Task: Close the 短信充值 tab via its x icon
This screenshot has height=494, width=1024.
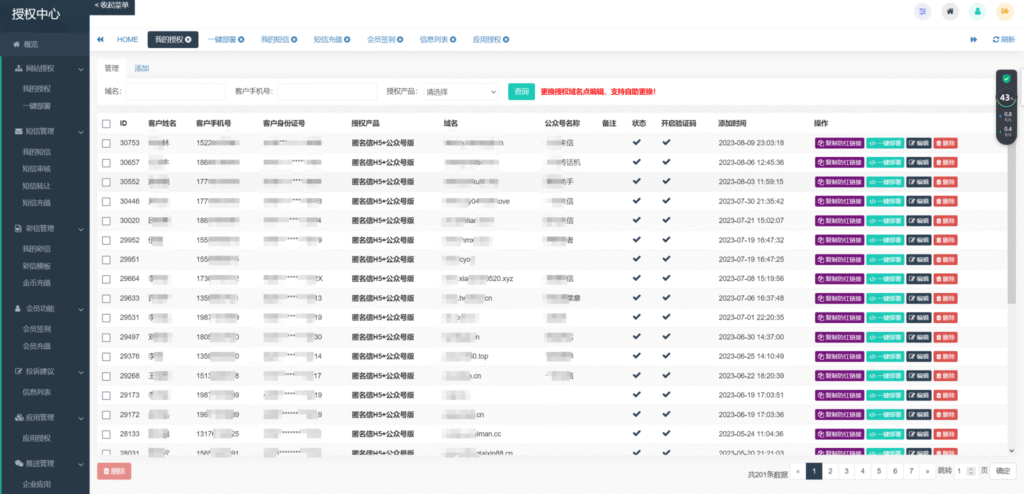Action: click(347, 39)
